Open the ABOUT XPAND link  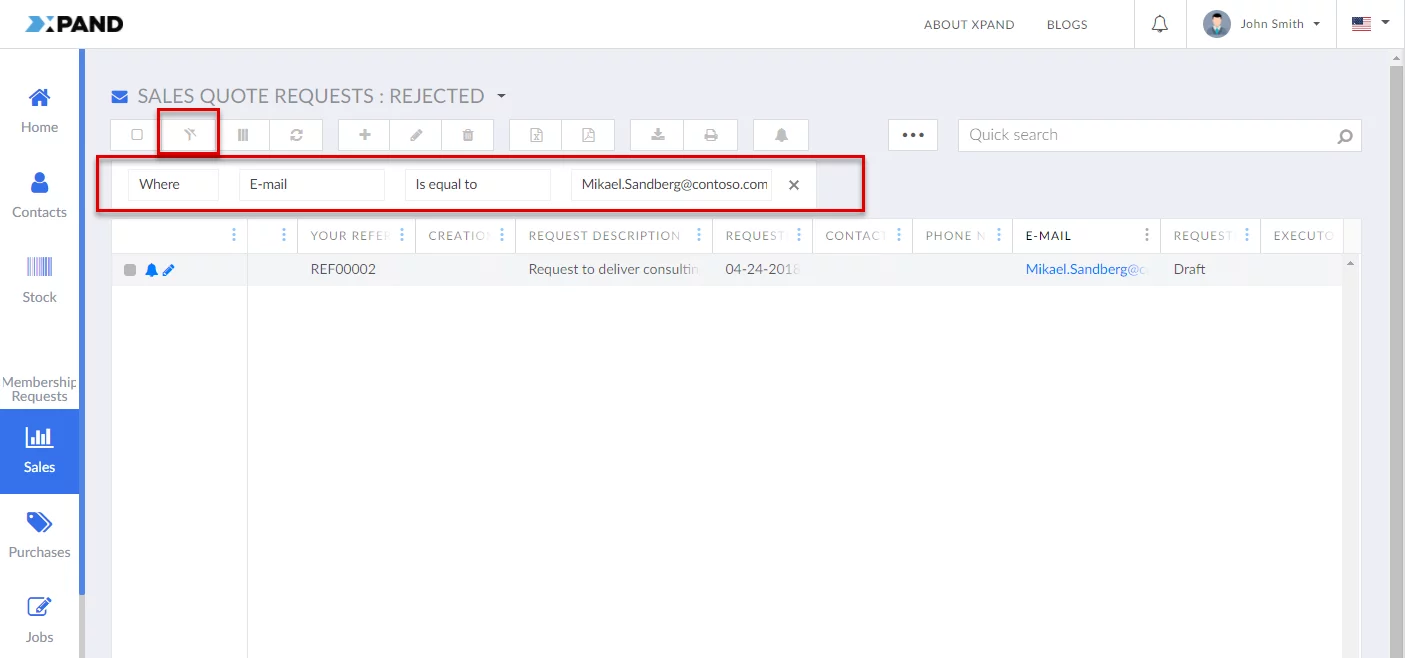968,25
